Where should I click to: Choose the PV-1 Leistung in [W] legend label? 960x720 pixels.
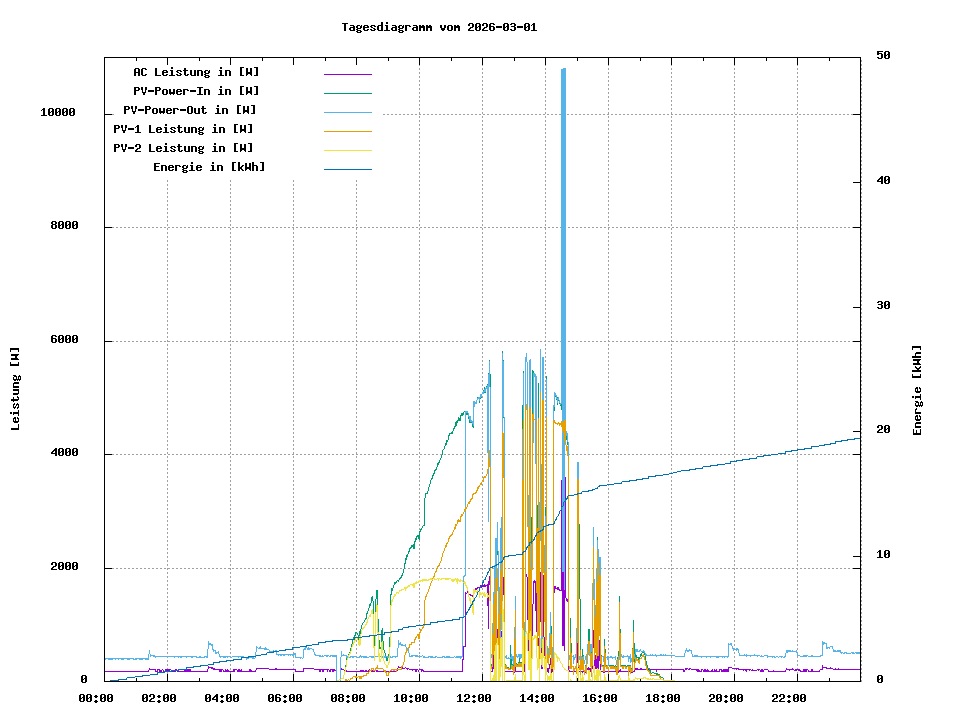183,129
